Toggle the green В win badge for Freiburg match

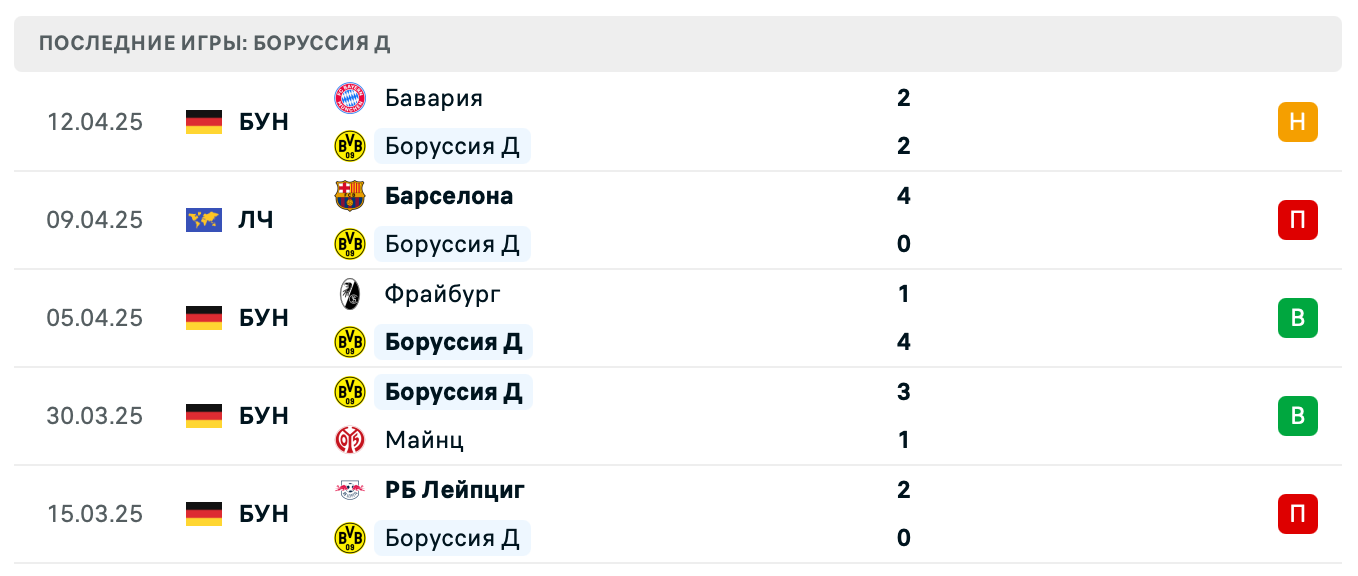(1297, 318)
